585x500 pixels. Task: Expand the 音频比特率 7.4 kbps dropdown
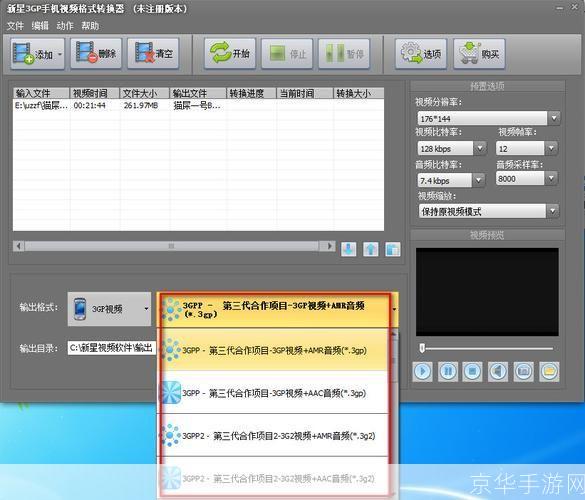coord(479,180)
